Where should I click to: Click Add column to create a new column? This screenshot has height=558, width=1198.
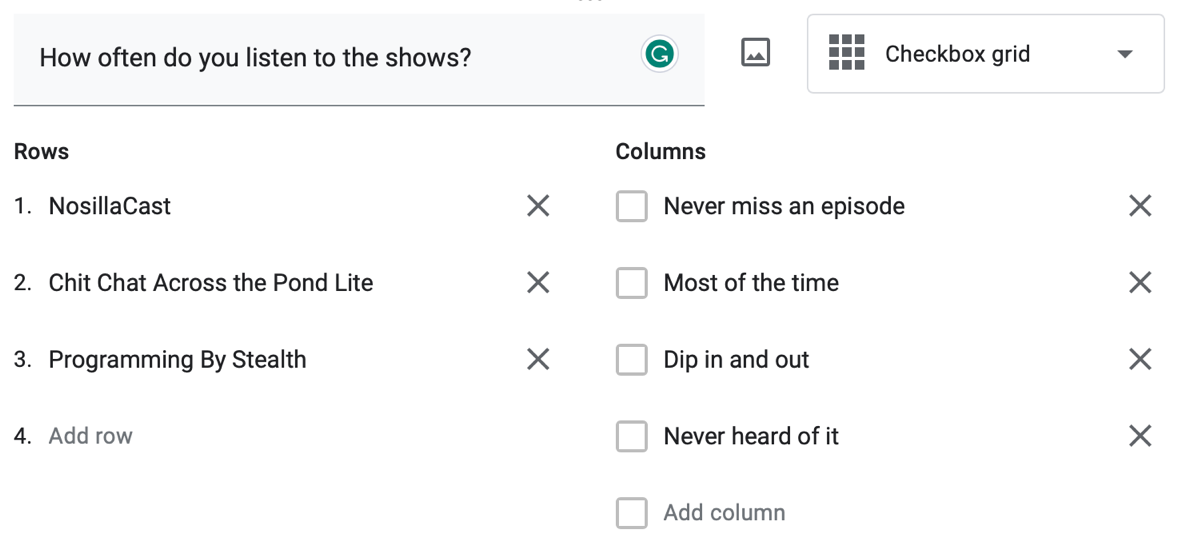[724, 513]
